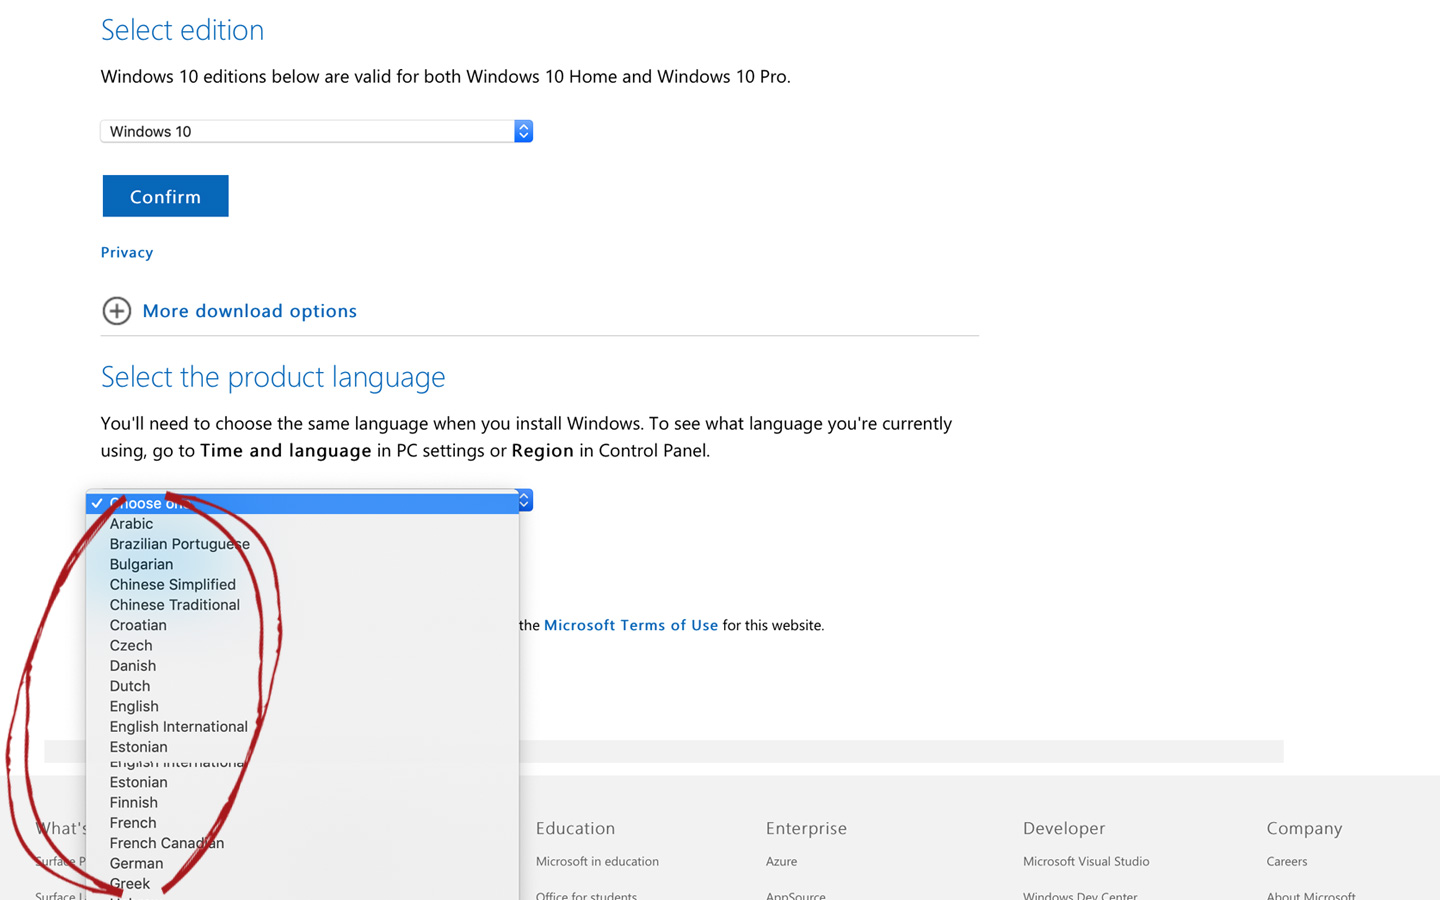Viewport: 1440px width, 900px height.
Task: Choose Arabic from the language list
Action: [302, 524]
